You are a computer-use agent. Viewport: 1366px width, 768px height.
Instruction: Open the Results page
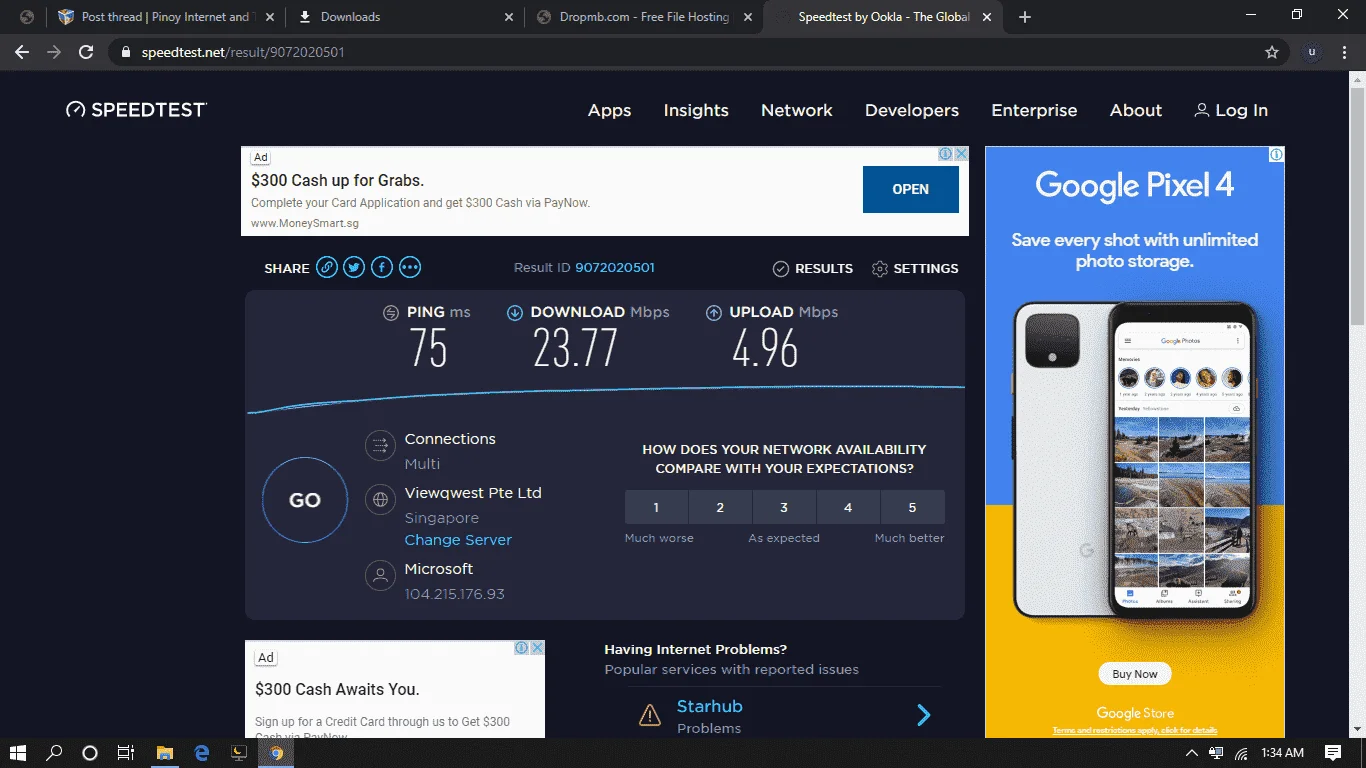[x=813, y=268]
